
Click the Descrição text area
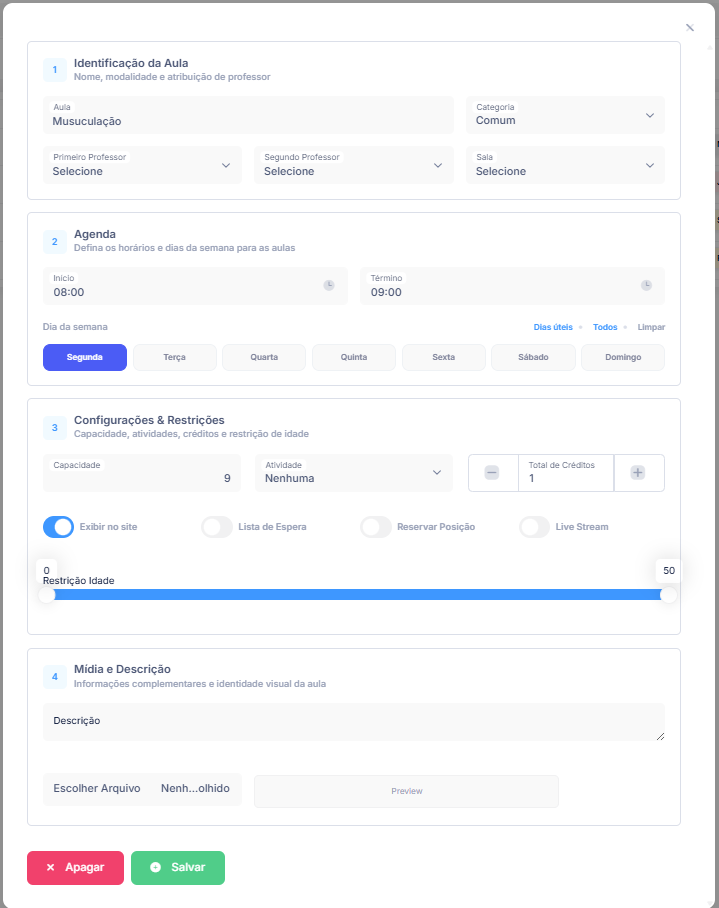[354, 722]
